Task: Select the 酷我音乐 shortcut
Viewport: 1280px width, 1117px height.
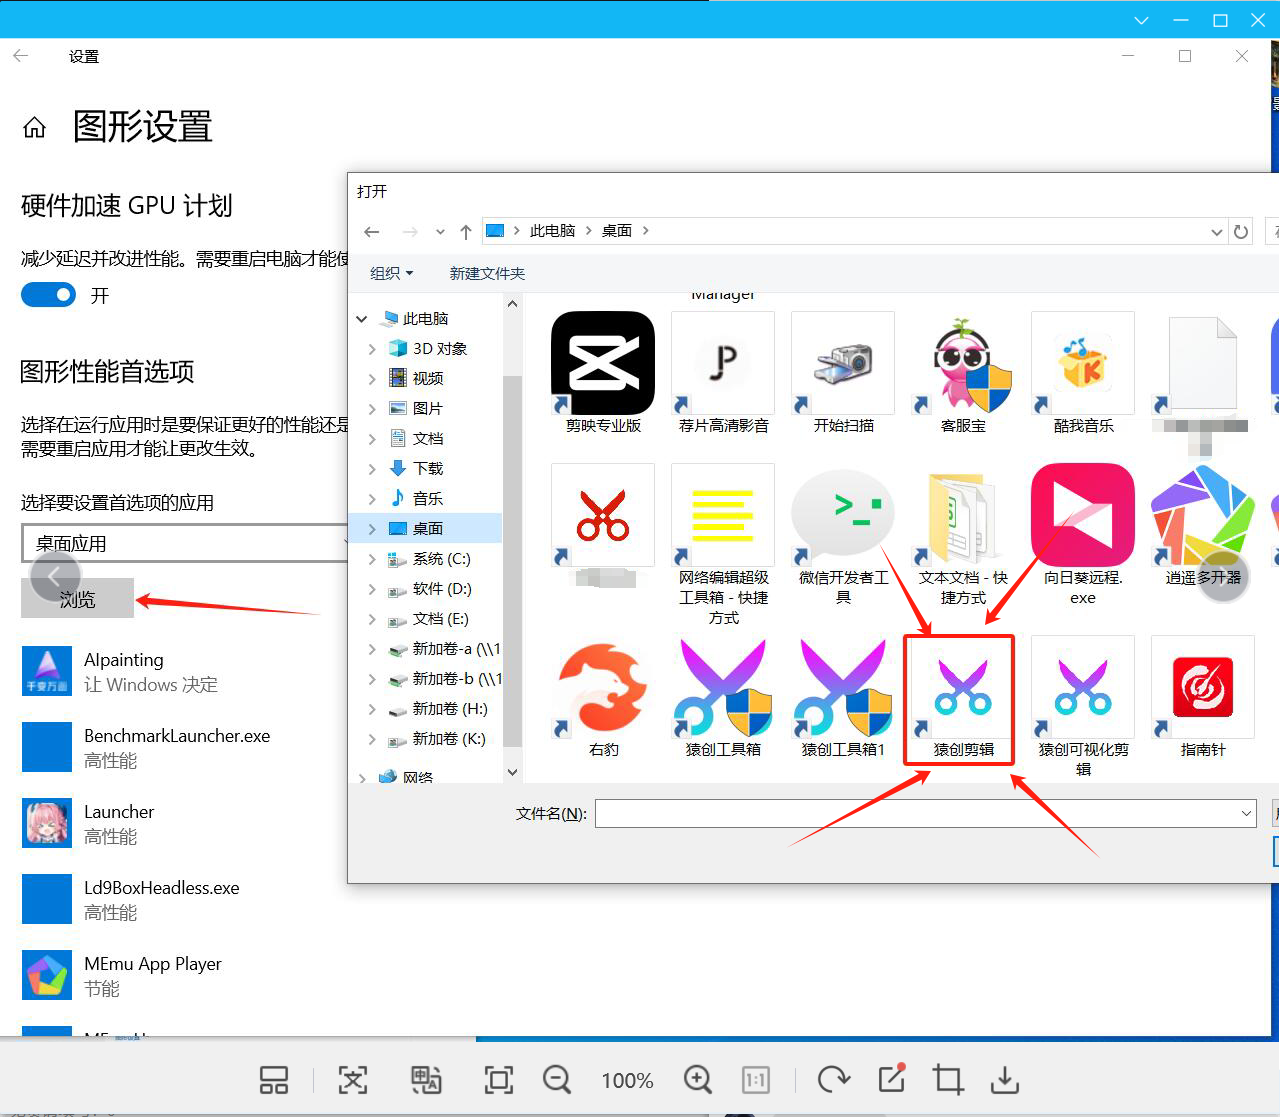Action: click(1082, 363)
